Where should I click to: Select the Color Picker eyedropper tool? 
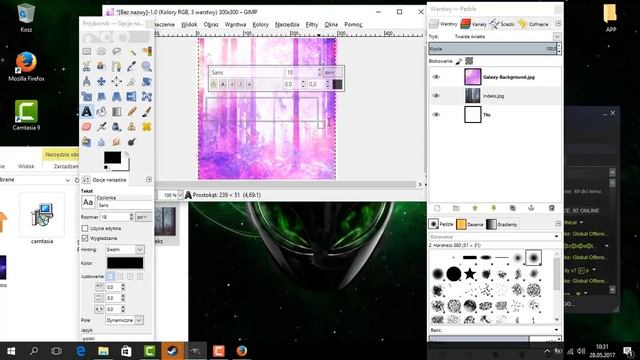[132, 67]
